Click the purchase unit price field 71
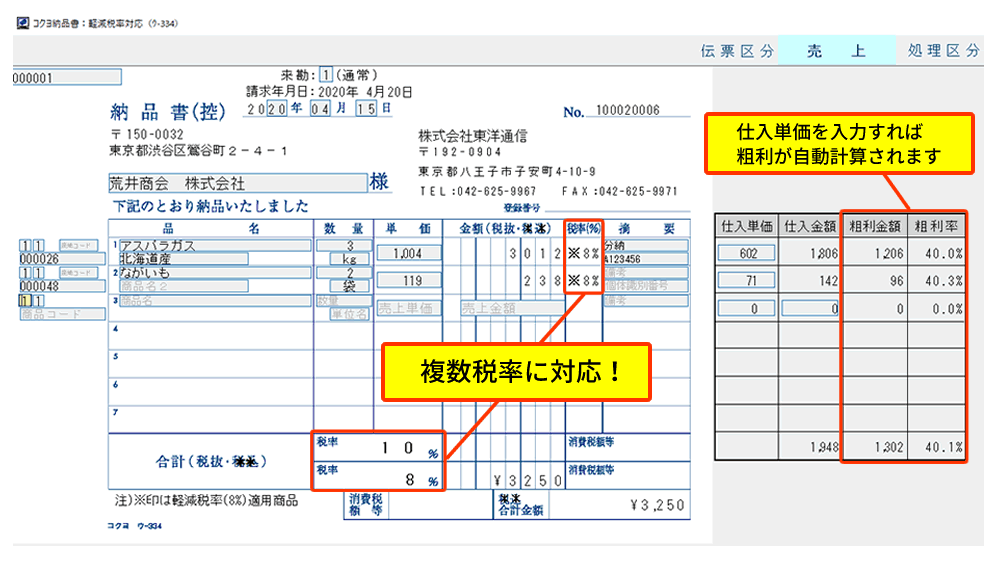The height and width of the screenshot is (565, 1000). tap(745, 282)
